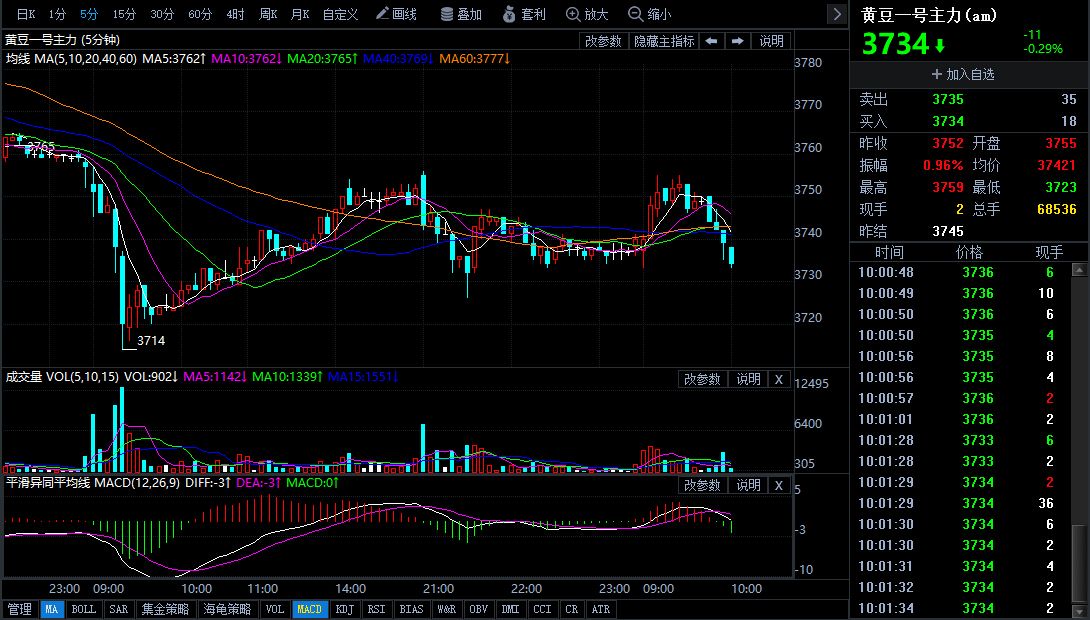Close the MACD indicator panel with X
1090x620 pixels.
(778, 485)
